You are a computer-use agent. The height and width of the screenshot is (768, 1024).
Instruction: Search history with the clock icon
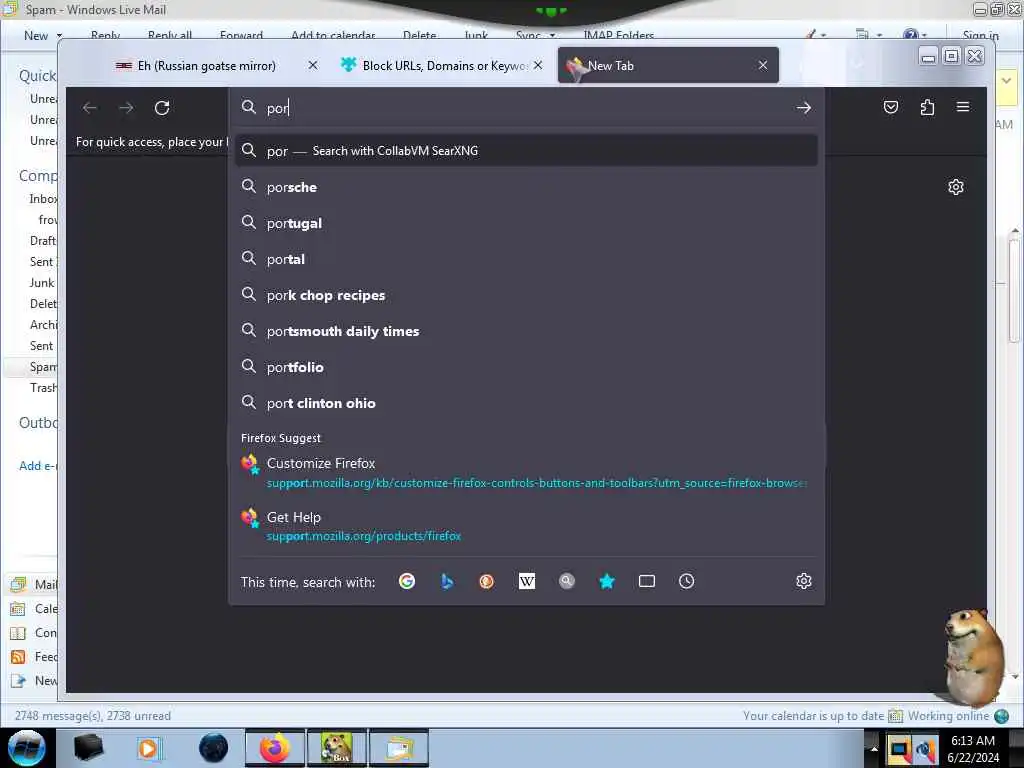tap(686, 581)
